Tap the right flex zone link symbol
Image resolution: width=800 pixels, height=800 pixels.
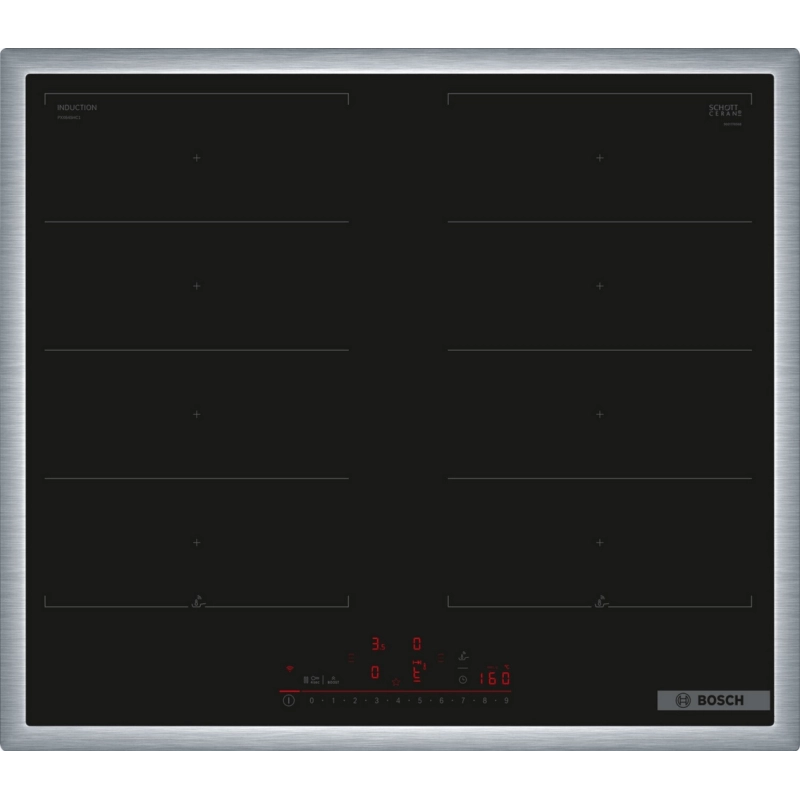441,658
